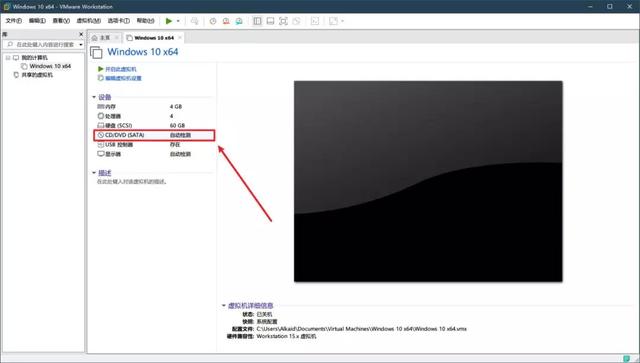Collapse the 描述 description section
Image resolution: width=640 pixels, height=363 pixels.
[x=94, y=173]
